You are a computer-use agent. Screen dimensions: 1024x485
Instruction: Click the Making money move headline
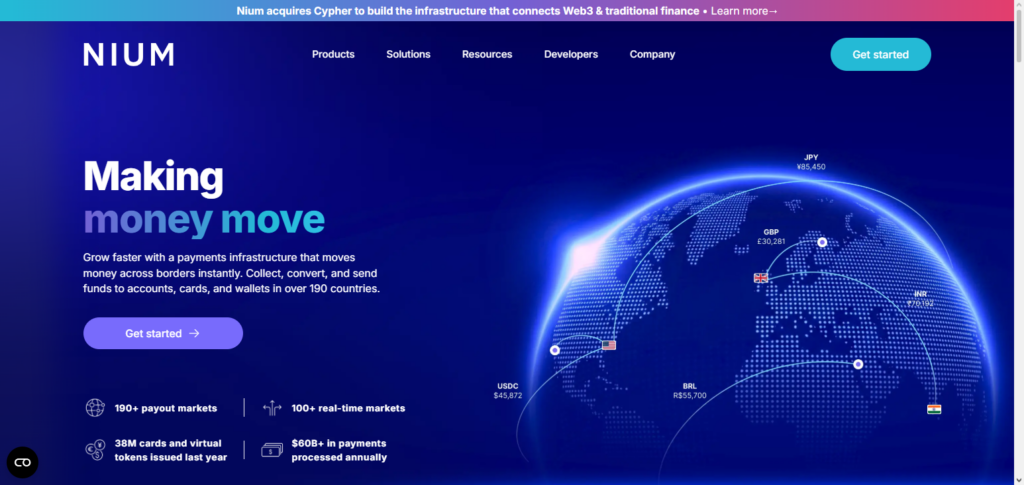pos(204,198)
